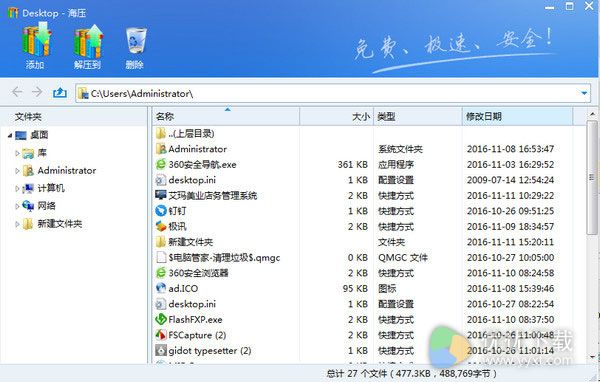
Task: Select Administrator in the folder tree
Action: 67,171
